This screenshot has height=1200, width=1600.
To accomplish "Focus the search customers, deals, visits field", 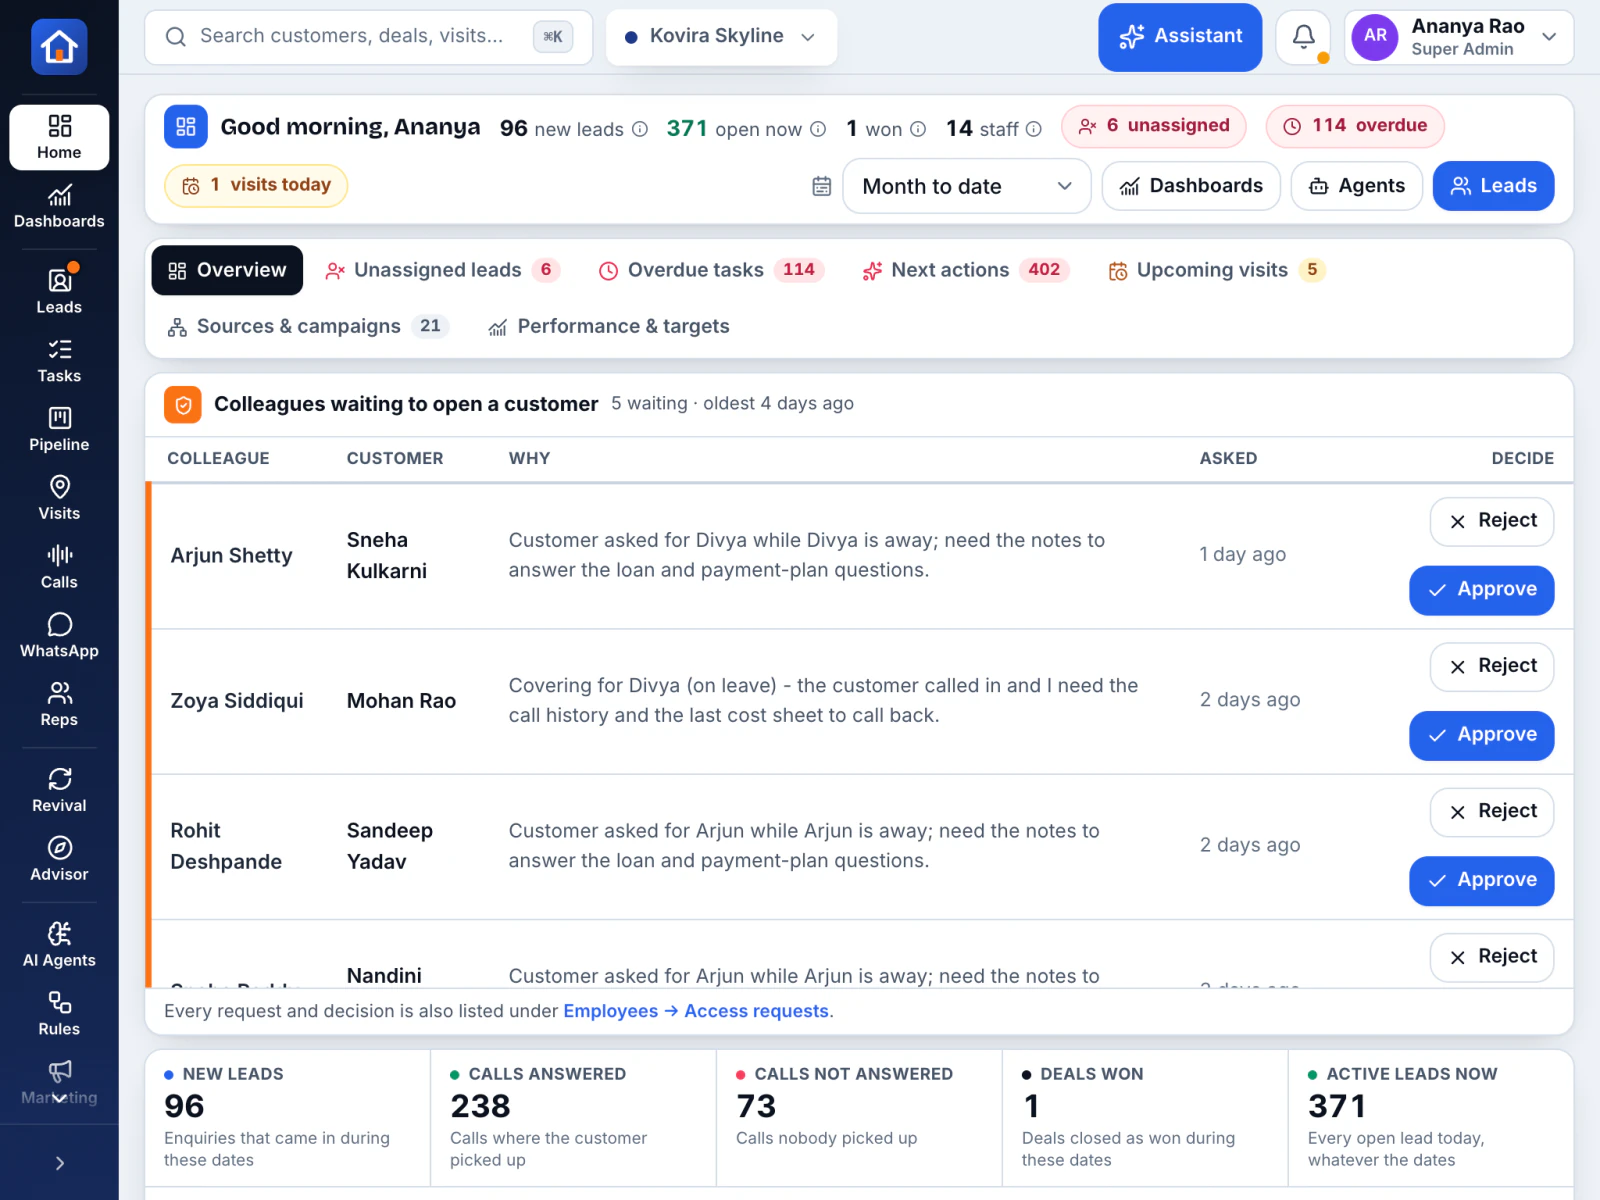I will [x=368, y=37].
